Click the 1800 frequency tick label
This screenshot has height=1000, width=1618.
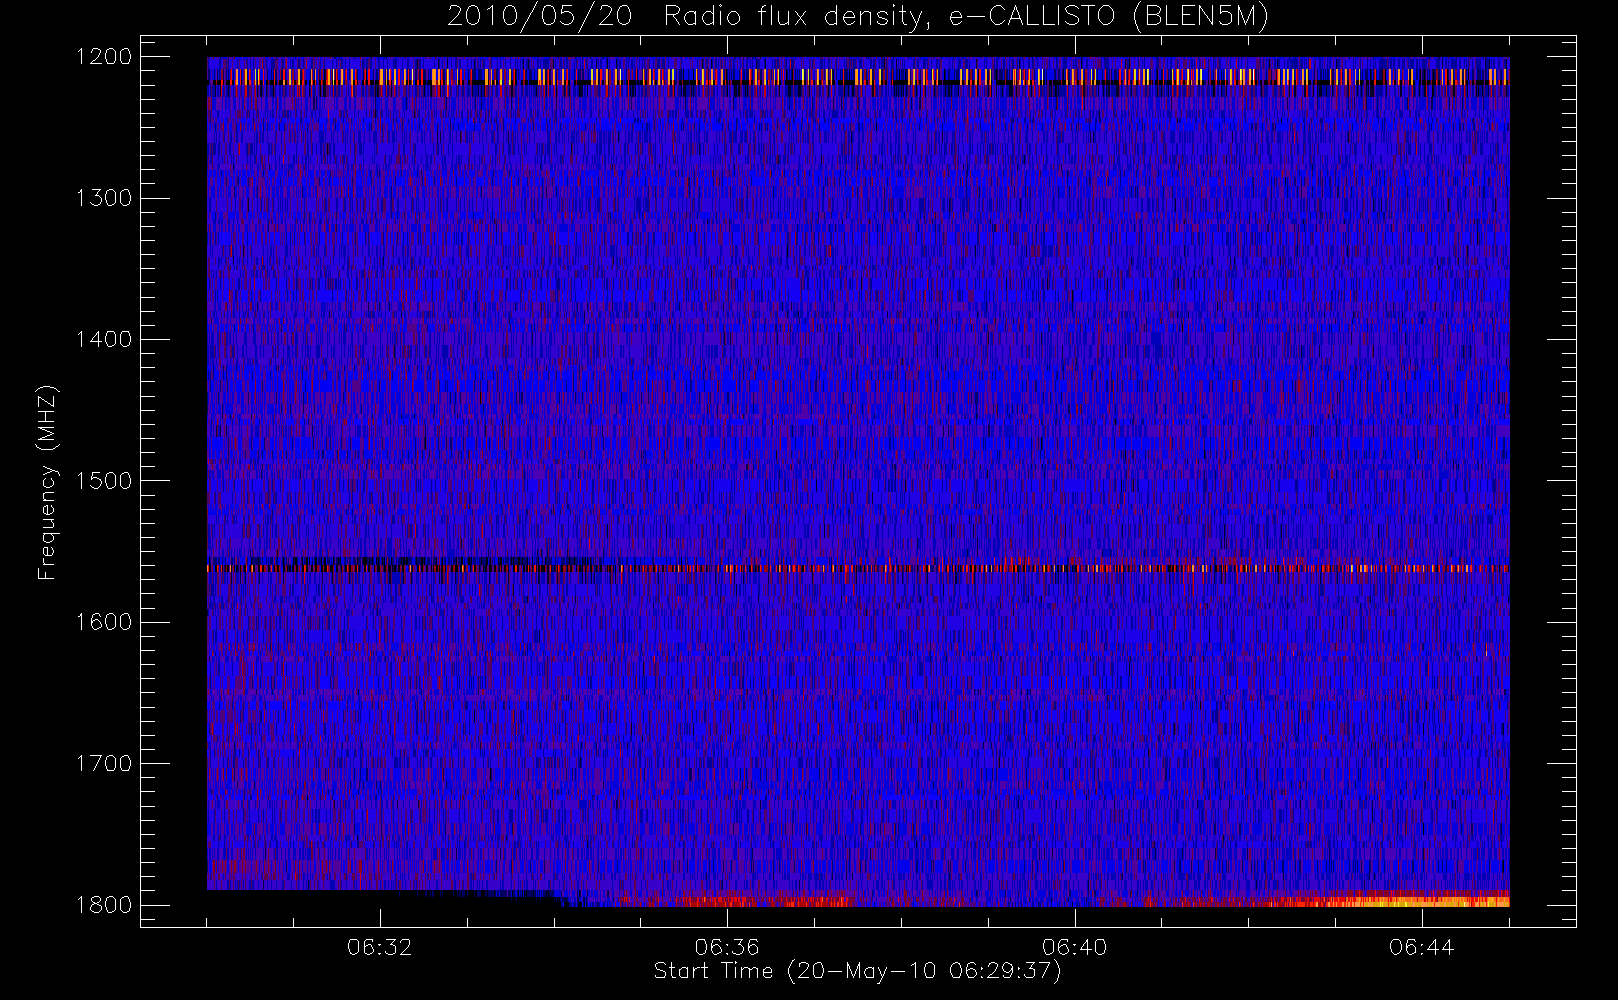tap(104, 905)
